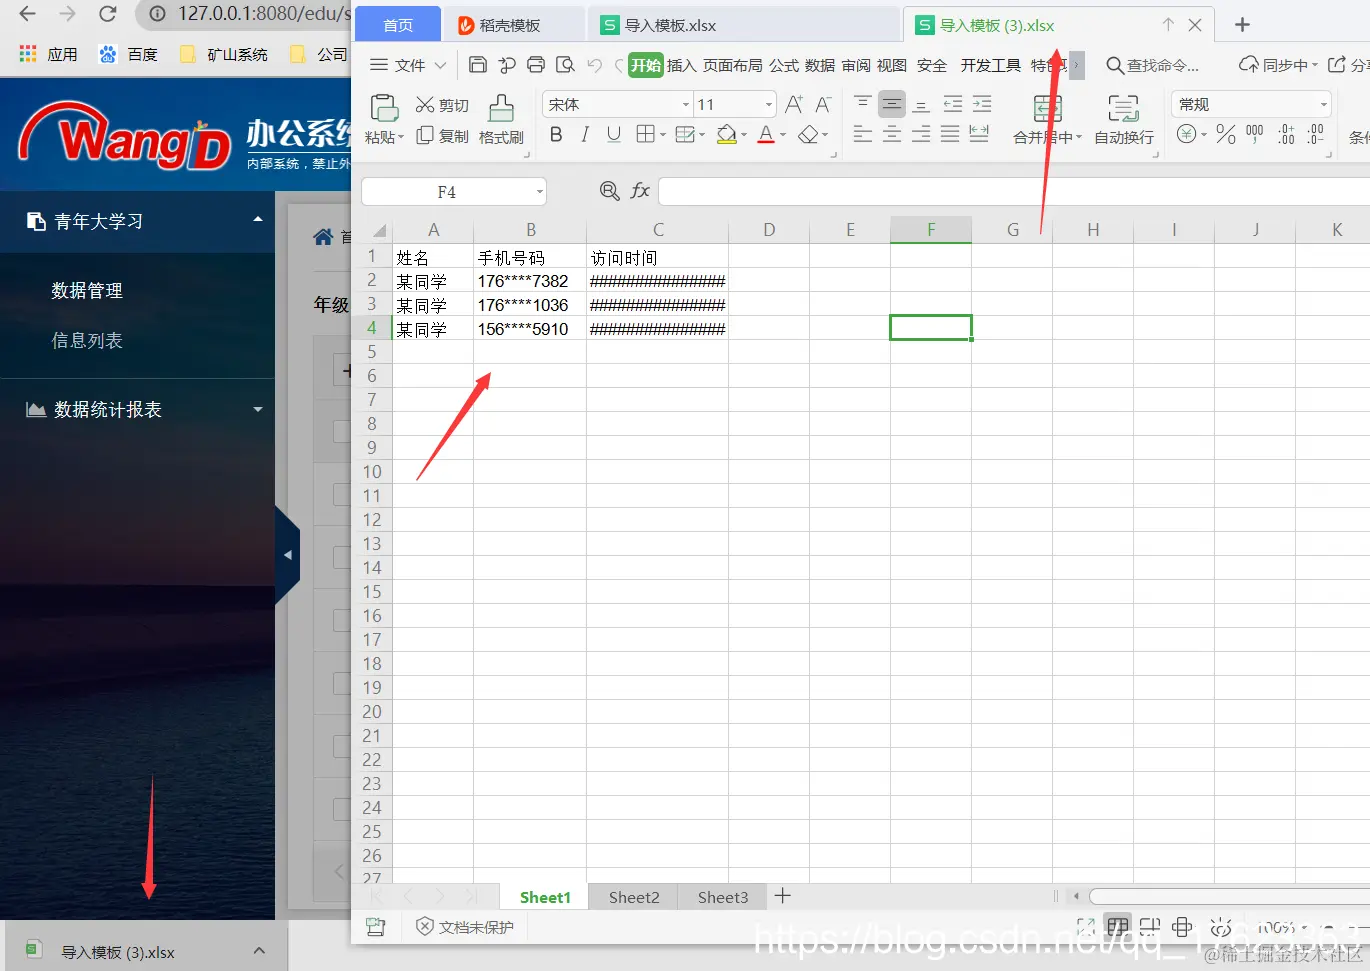The image size is (1370, 971).
Task: Switch to the 插入 (Insert) ribbon tab
Action: point(681,65)
